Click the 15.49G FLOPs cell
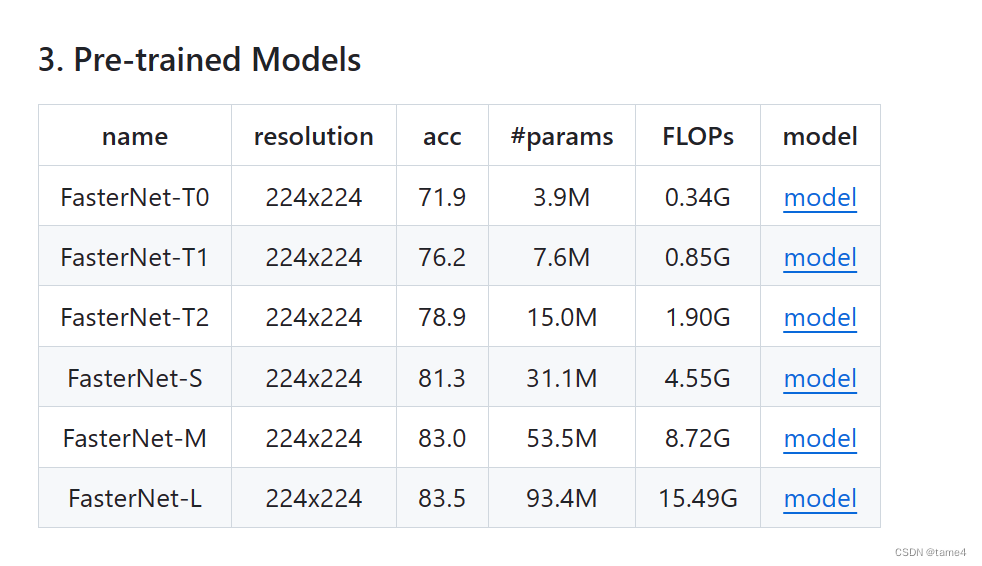Screen dimensions: 982x566 [697, 498]
